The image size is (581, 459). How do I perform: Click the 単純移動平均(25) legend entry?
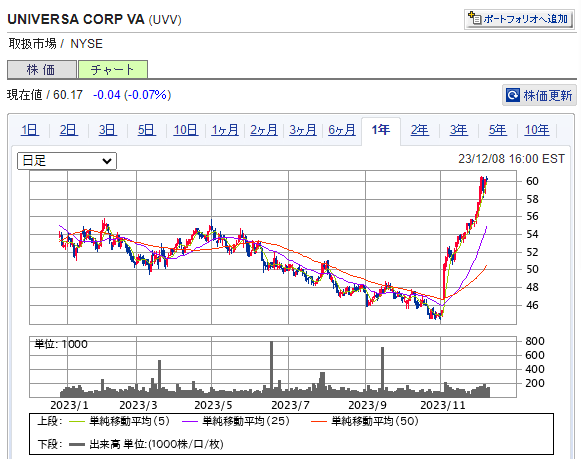click(x=236, y=421)
